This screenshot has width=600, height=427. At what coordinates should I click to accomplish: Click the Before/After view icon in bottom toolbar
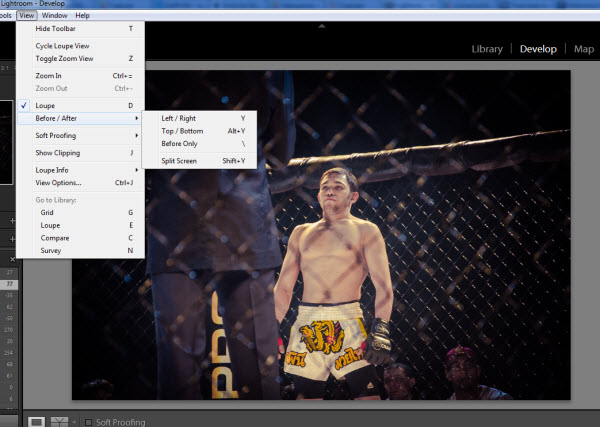click(x=58, y=421)
